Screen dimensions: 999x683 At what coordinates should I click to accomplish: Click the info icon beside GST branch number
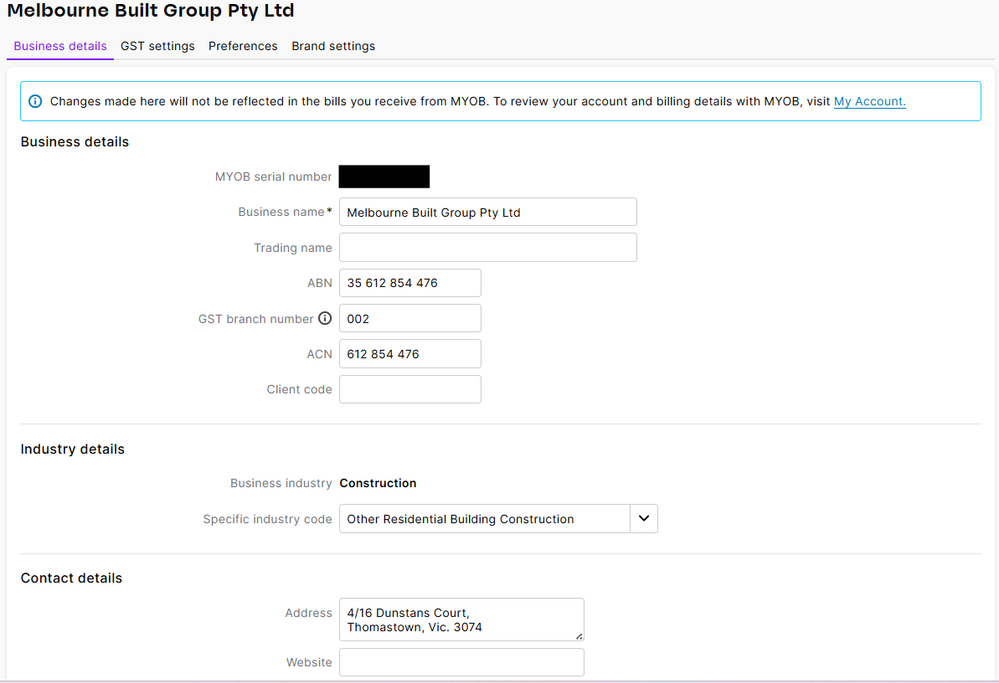point(324,319)
